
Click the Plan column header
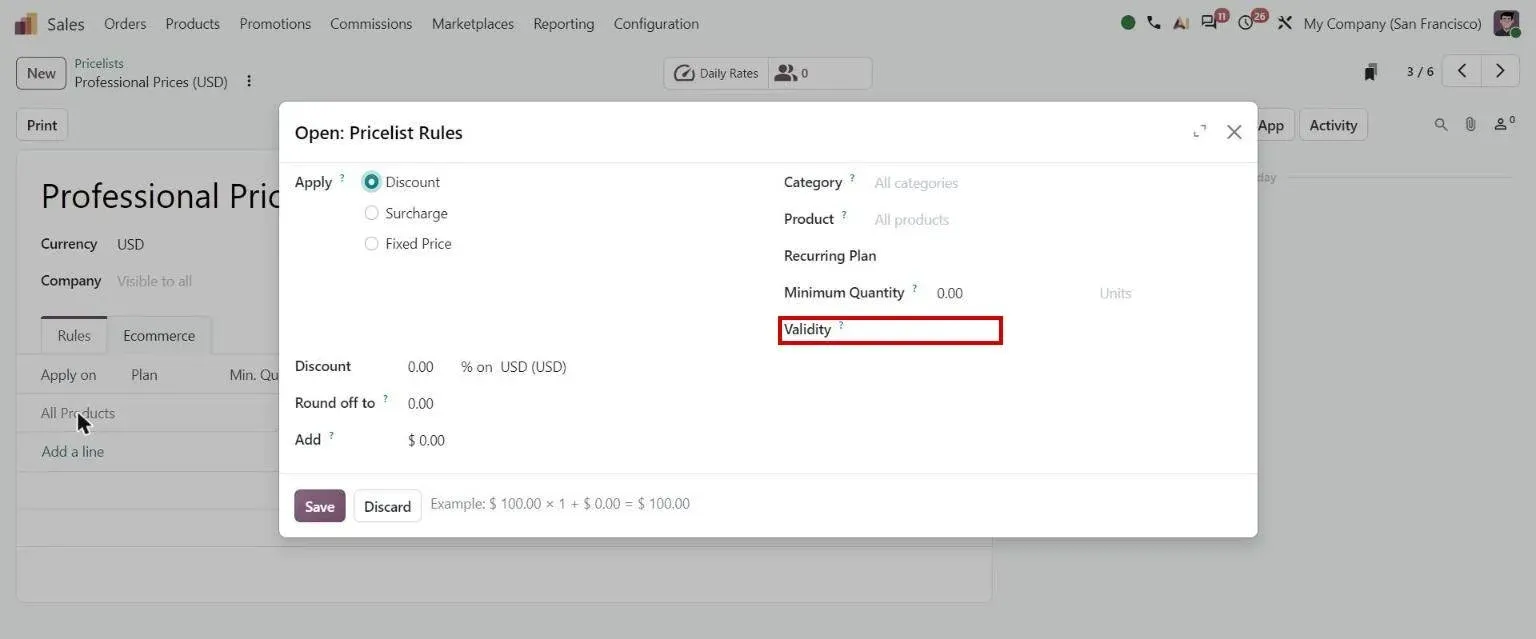pyautogui.click(x=144, y=375)
